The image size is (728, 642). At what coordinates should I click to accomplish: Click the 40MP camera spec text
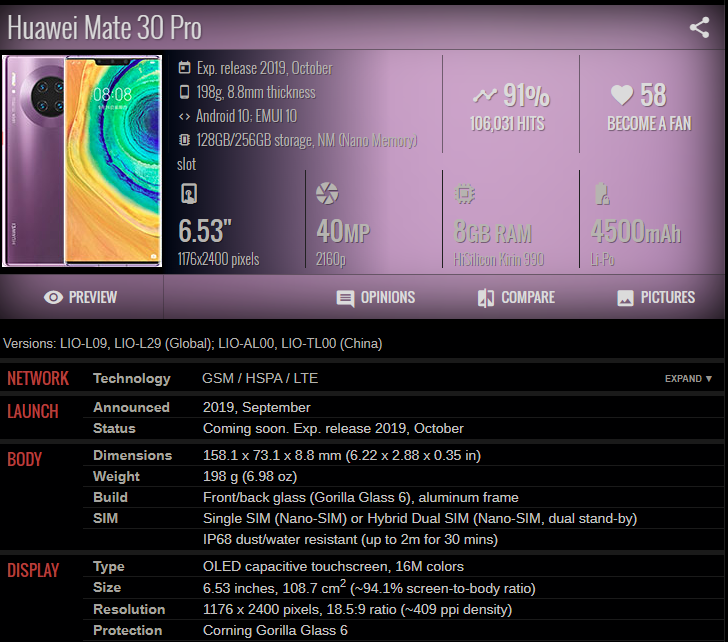pyautogui.click(x=343, y=231)
